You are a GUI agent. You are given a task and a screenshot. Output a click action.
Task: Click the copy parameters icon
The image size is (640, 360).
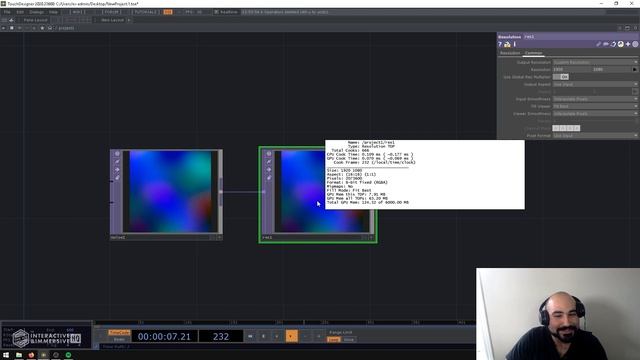coord(613,44)
